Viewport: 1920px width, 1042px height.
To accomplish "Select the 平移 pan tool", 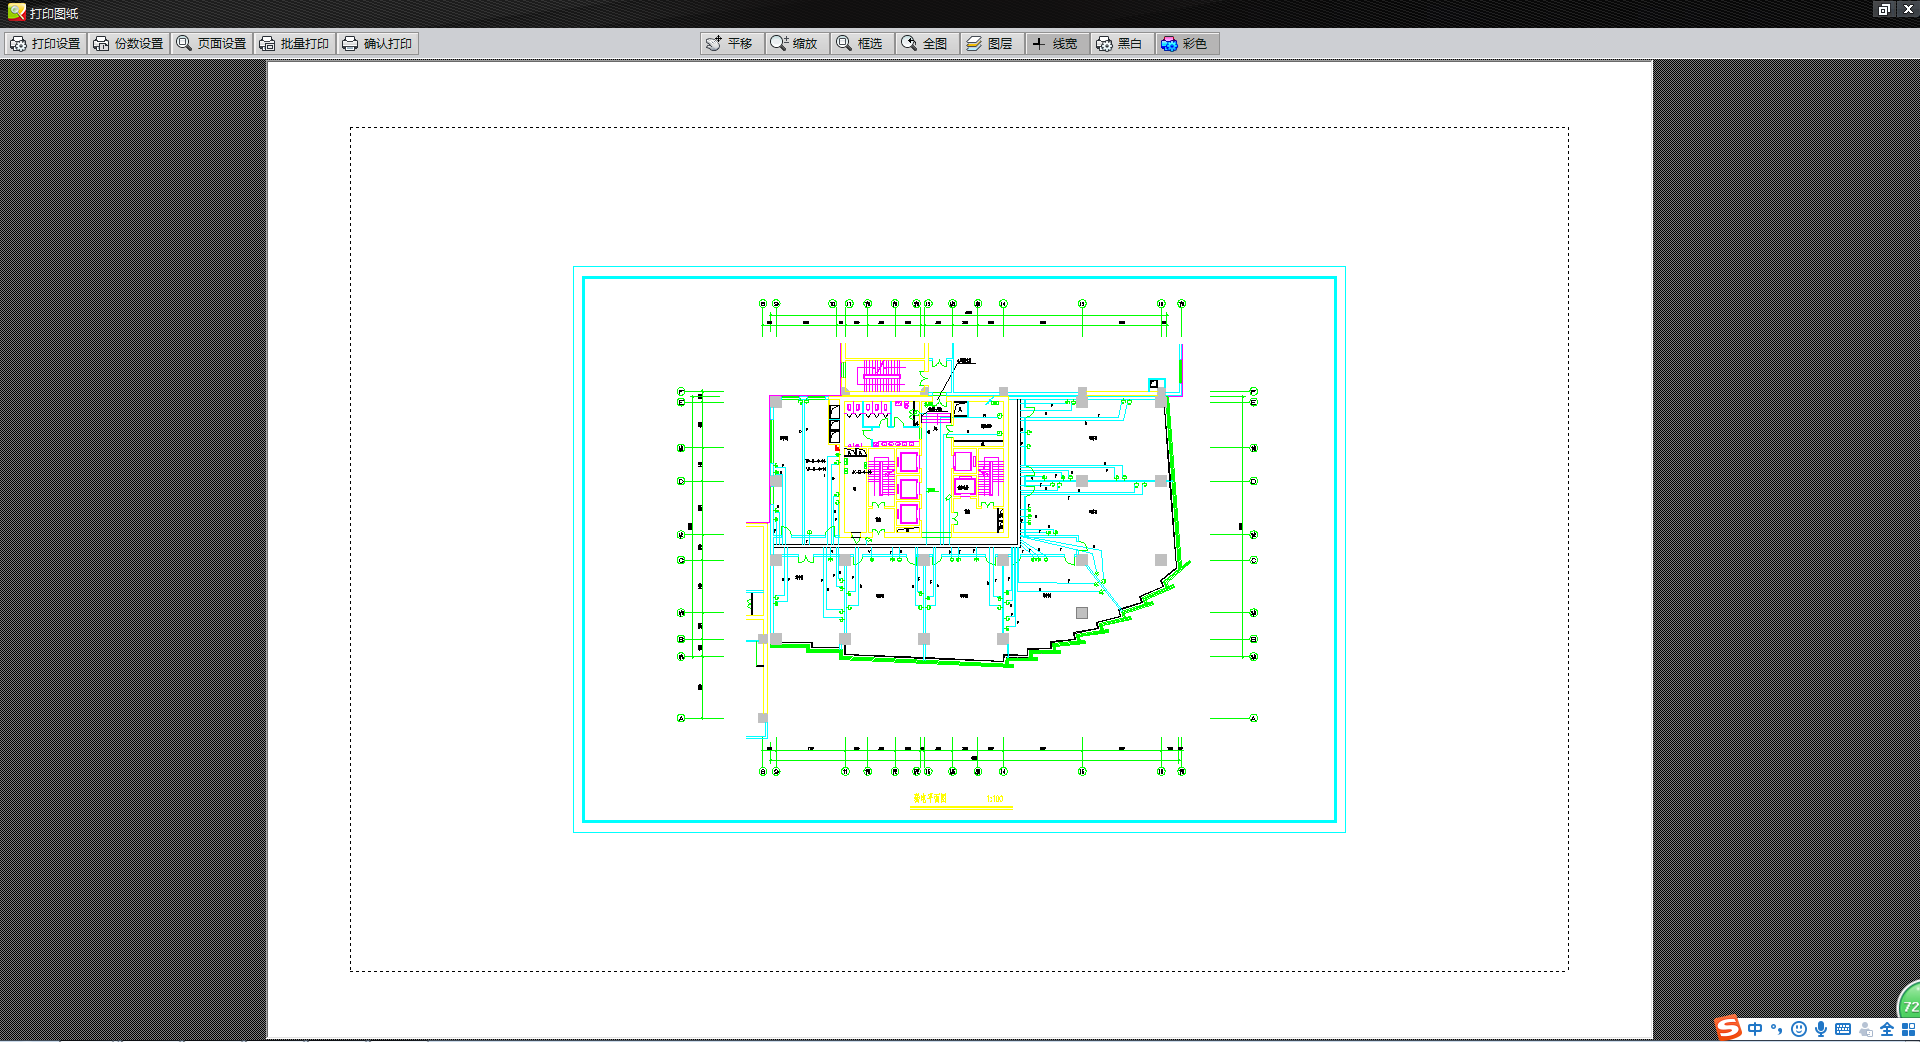I will [731, 44].
